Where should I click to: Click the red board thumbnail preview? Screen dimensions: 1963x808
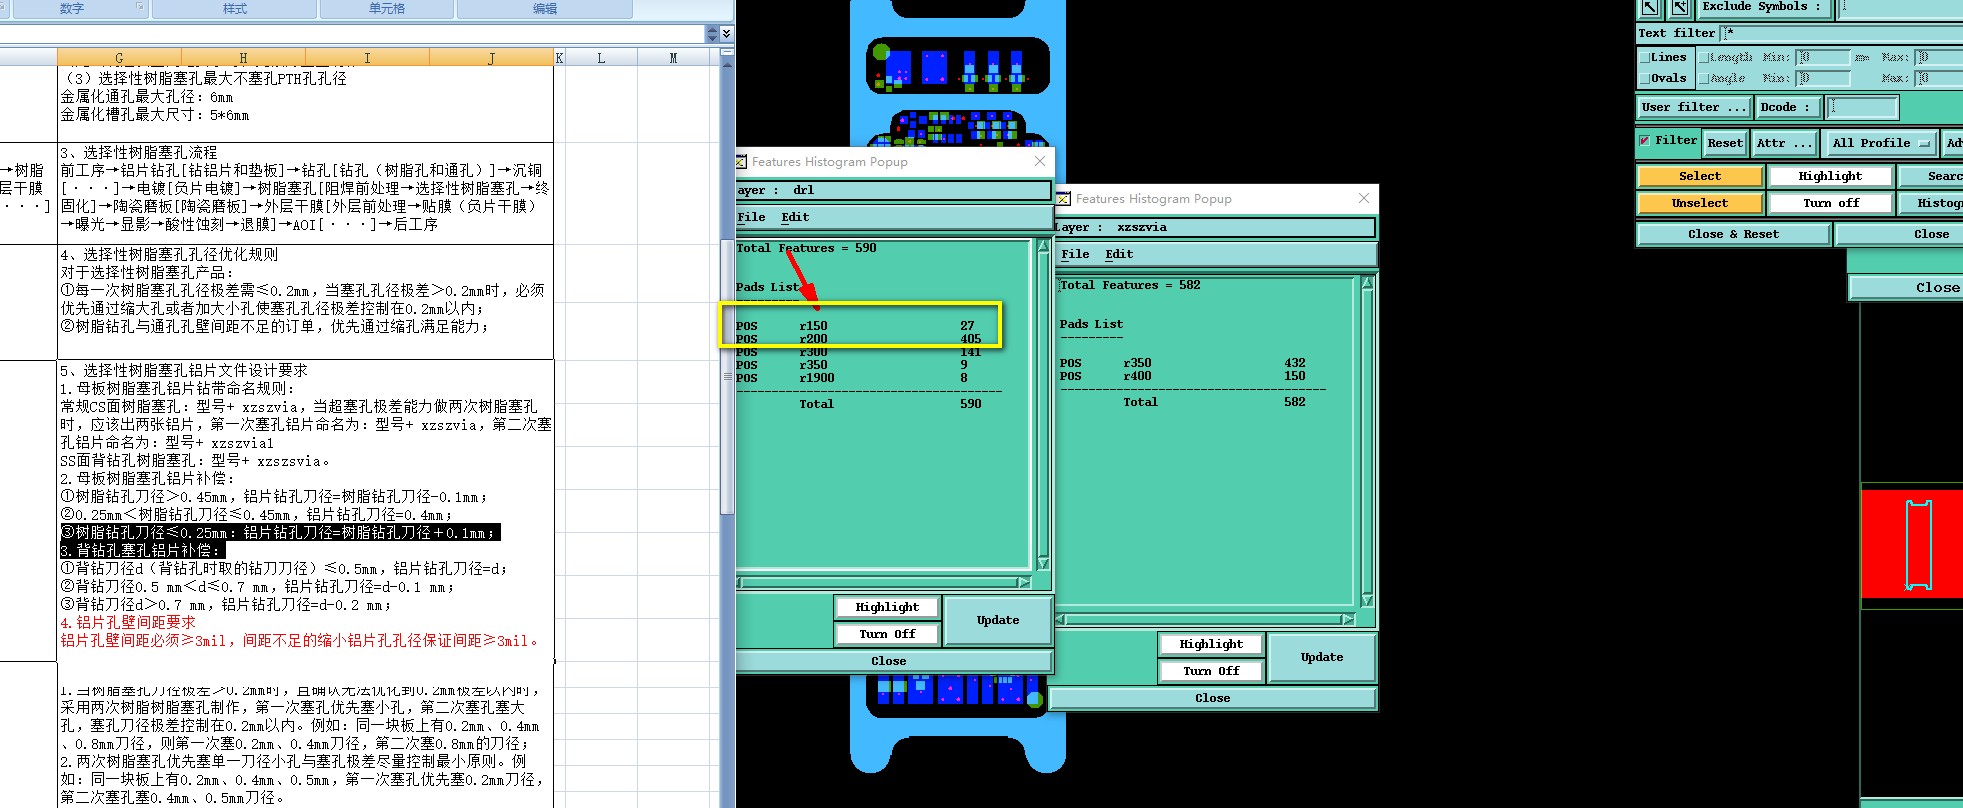(x=1911, y=544)
